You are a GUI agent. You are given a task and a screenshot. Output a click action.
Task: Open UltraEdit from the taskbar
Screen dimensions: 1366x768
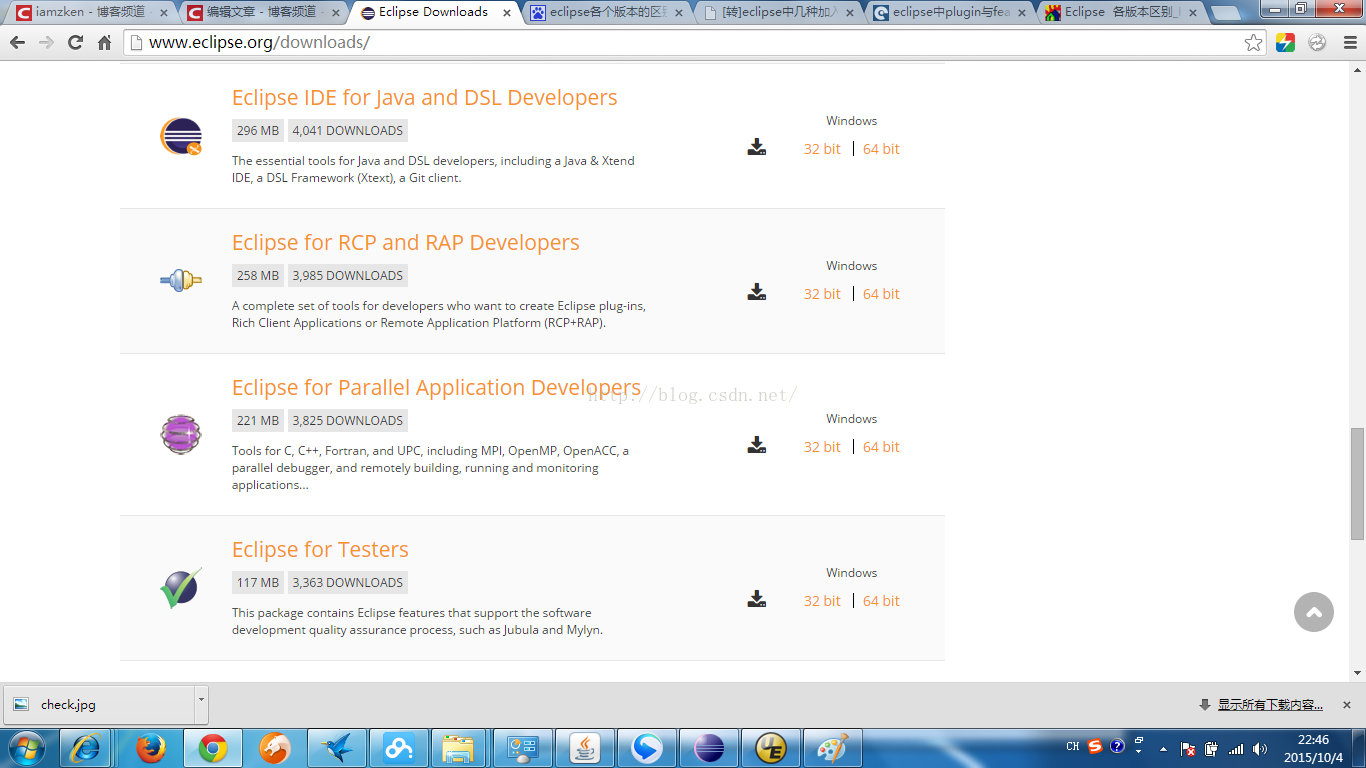coord(771,748)
